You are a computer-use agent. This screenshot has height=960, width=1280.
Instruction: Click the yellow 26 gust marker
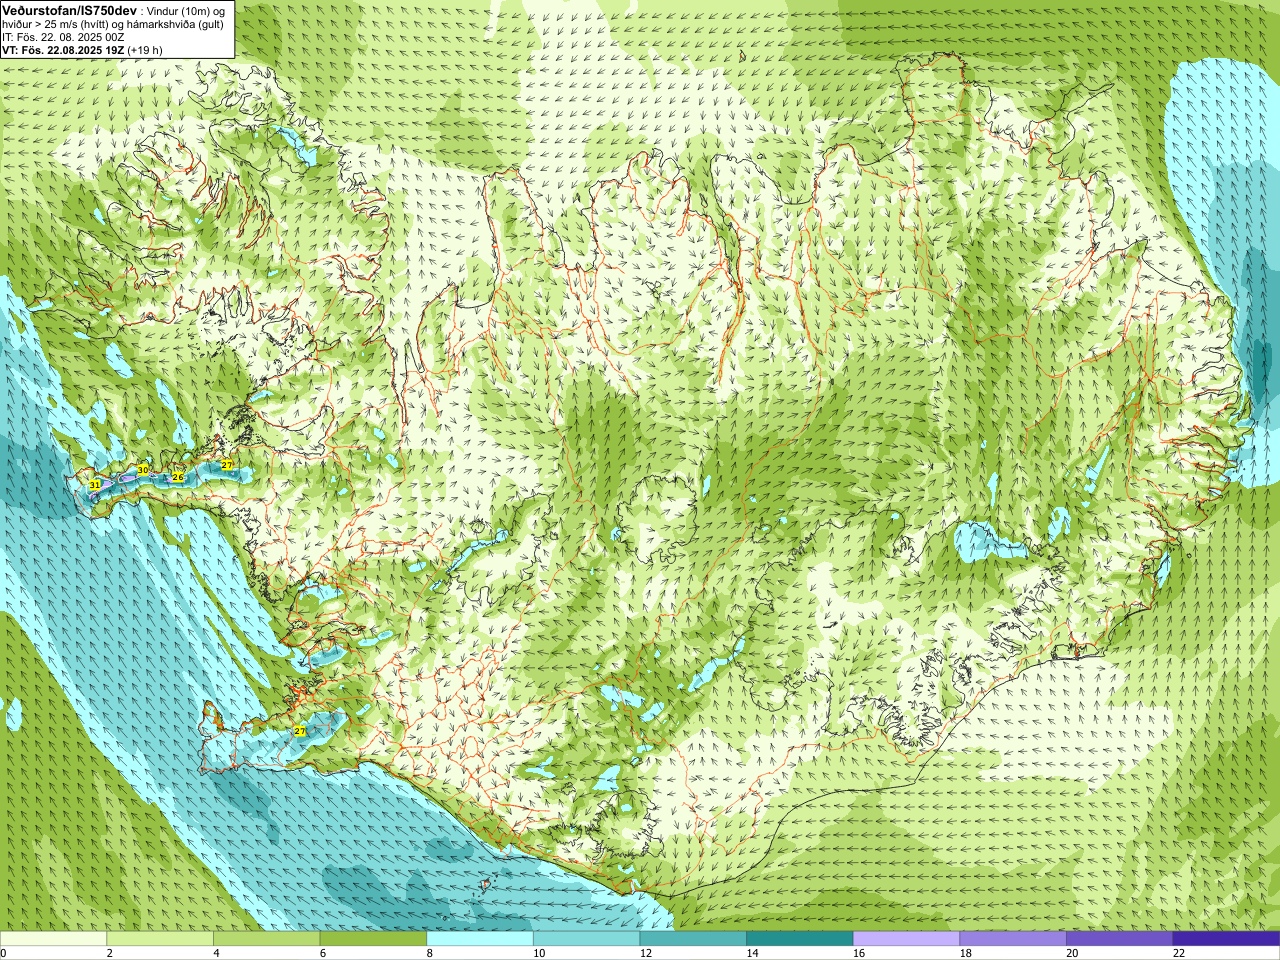(x=178, y=477)
